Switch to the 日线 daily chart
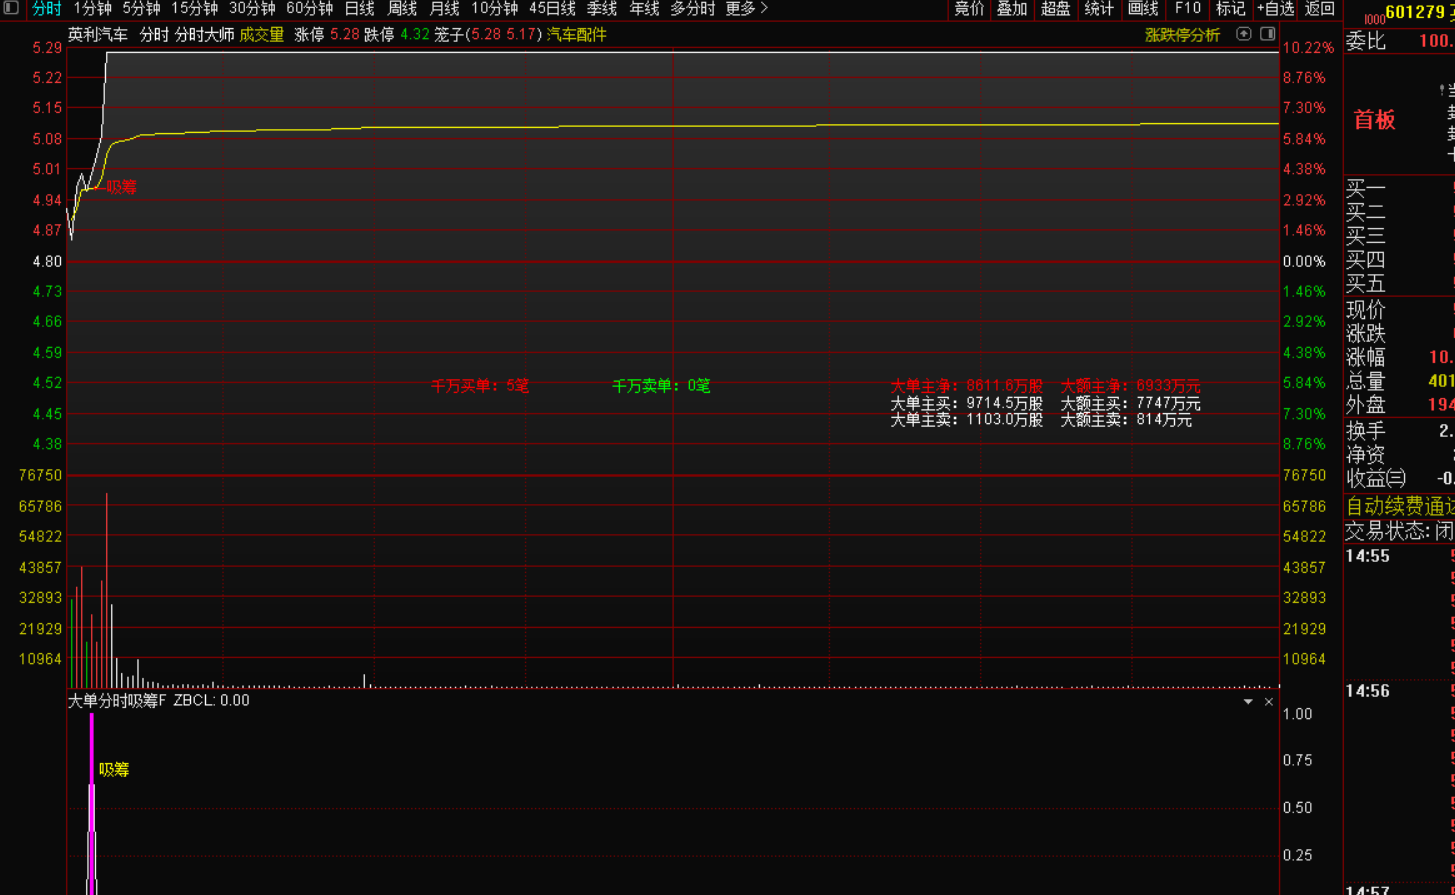1455x895 pixels. [359, 9]
